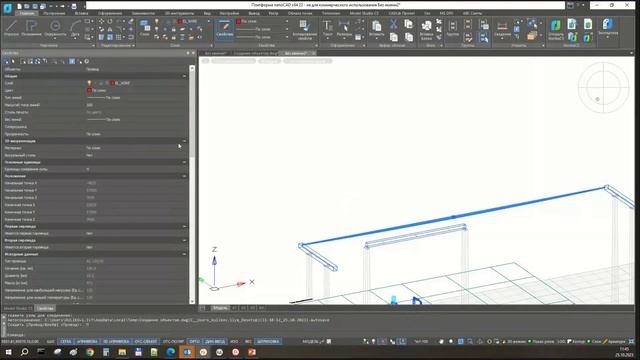The image size is (640, 360).
Task: Toggle ШАГ snap mode in status bar
Action: click(x=51, y=341)
